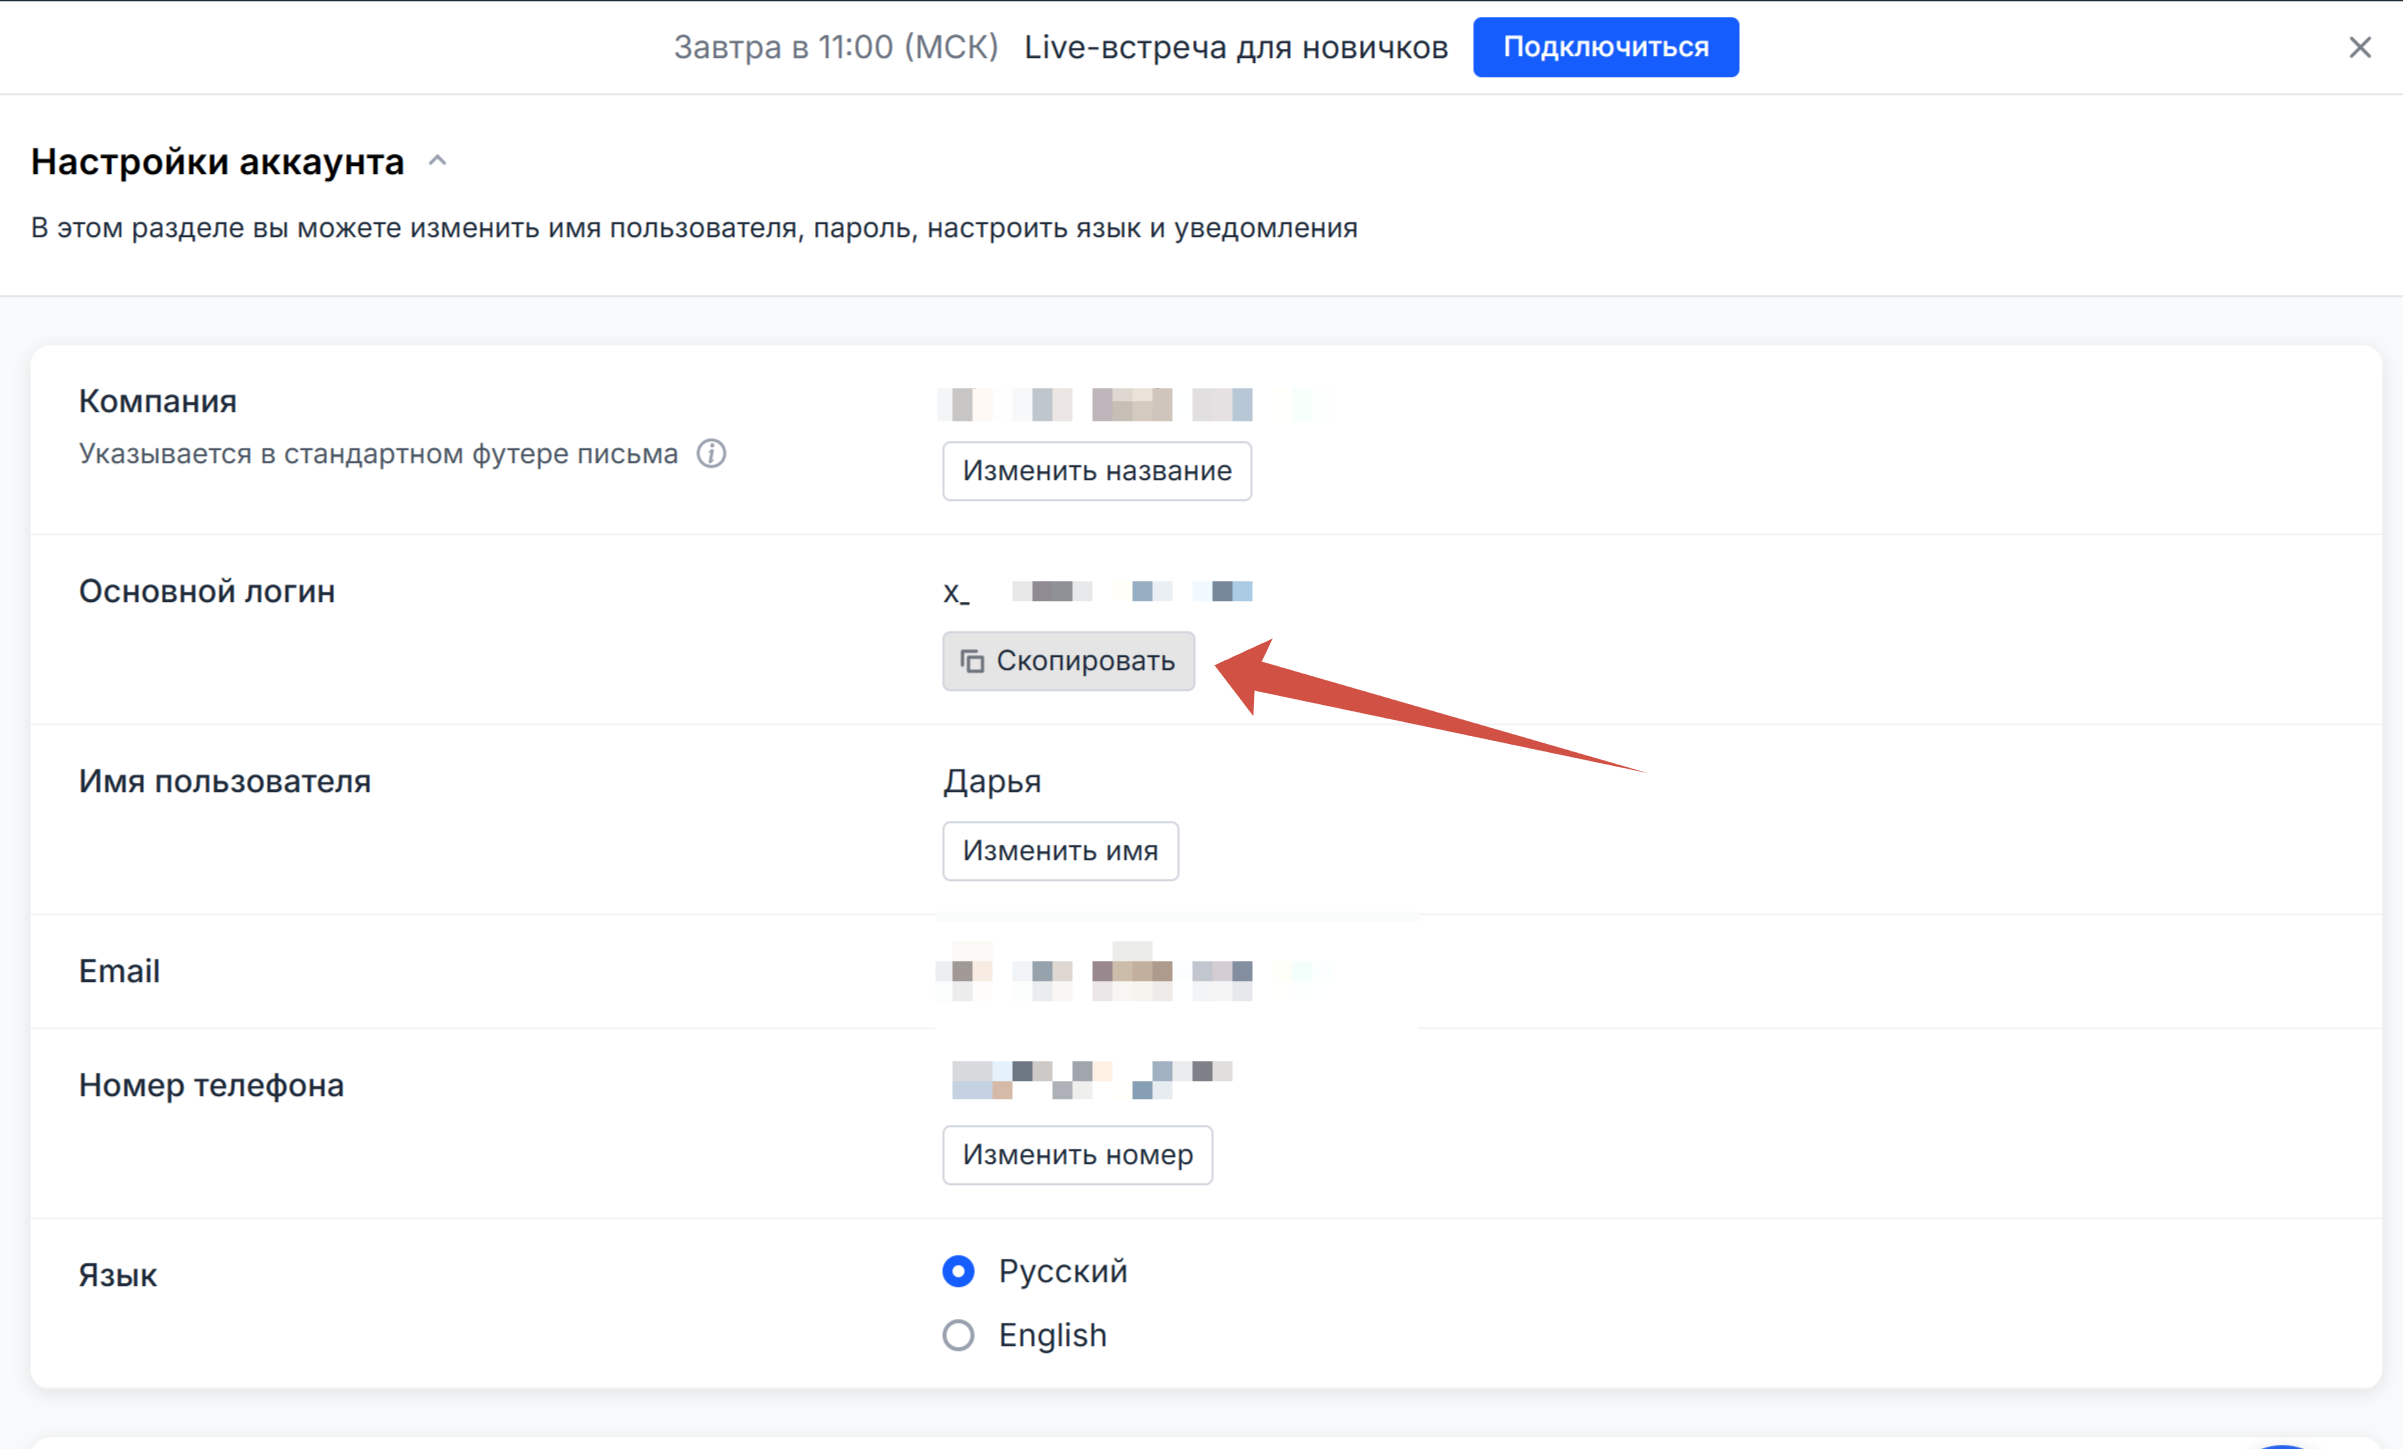Select the Русский language radio button

click(x=958, y=1271)
